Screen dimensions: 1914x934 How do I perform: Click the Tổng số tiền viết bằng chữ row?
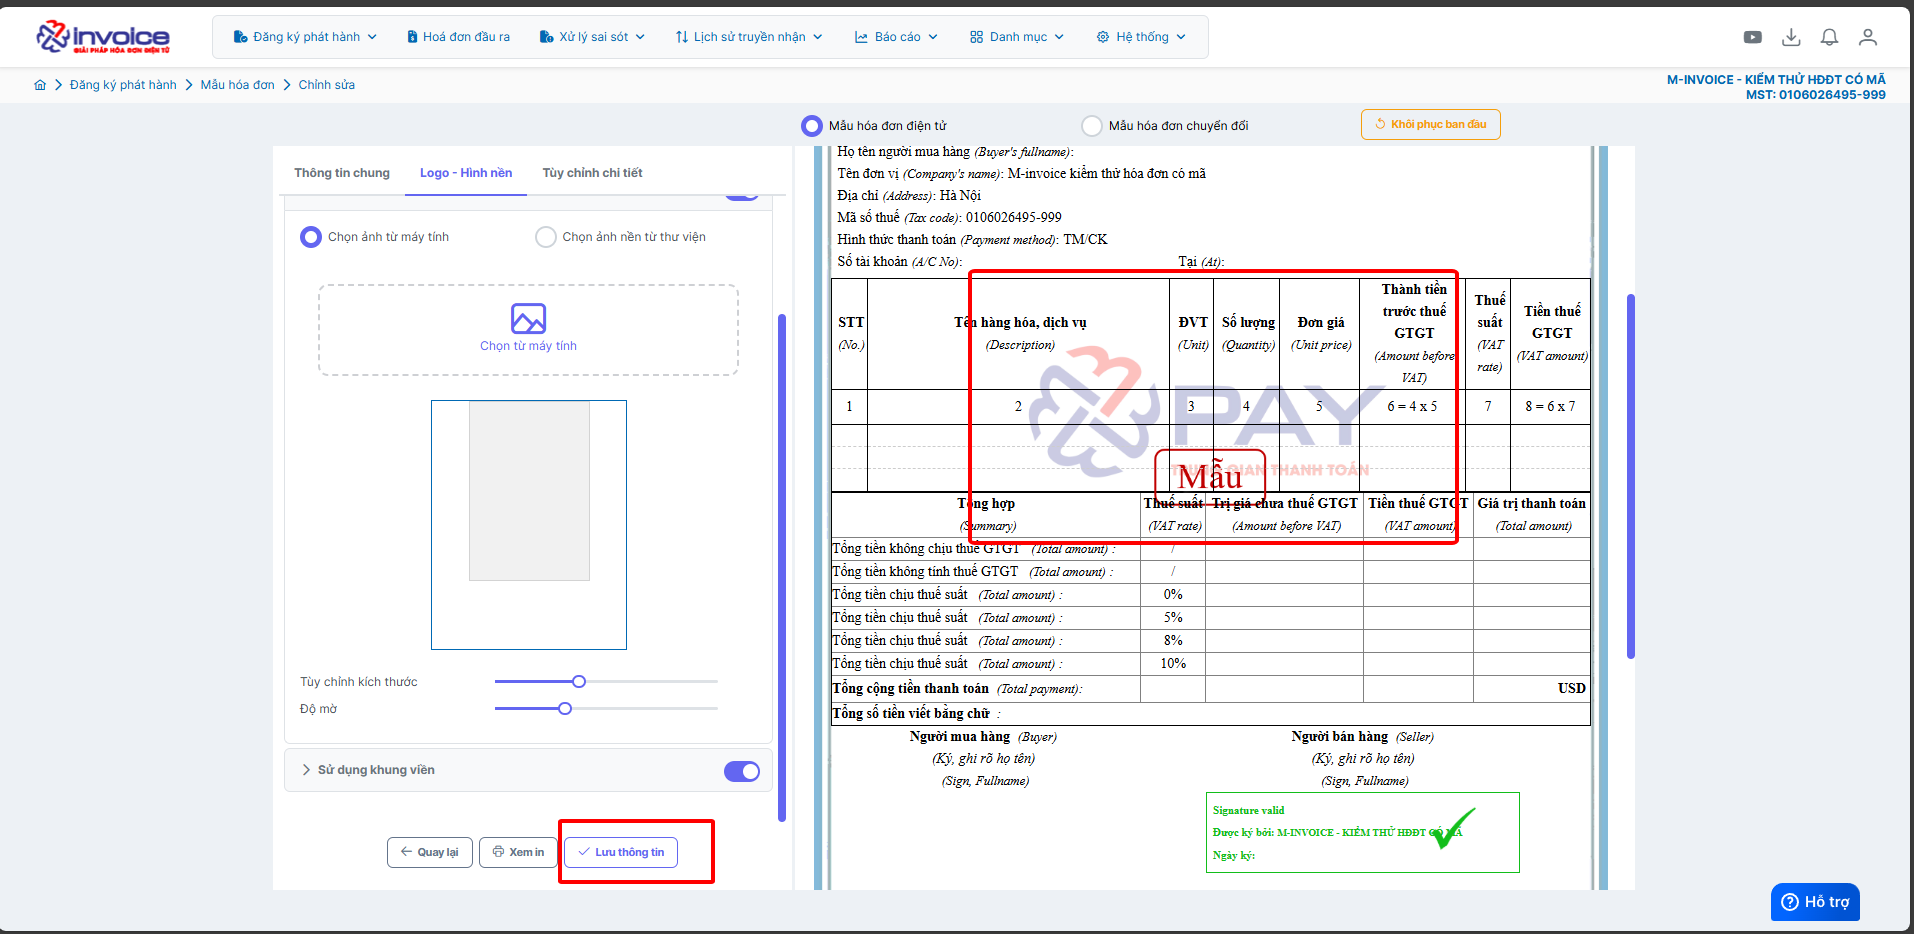point(1210,713)
